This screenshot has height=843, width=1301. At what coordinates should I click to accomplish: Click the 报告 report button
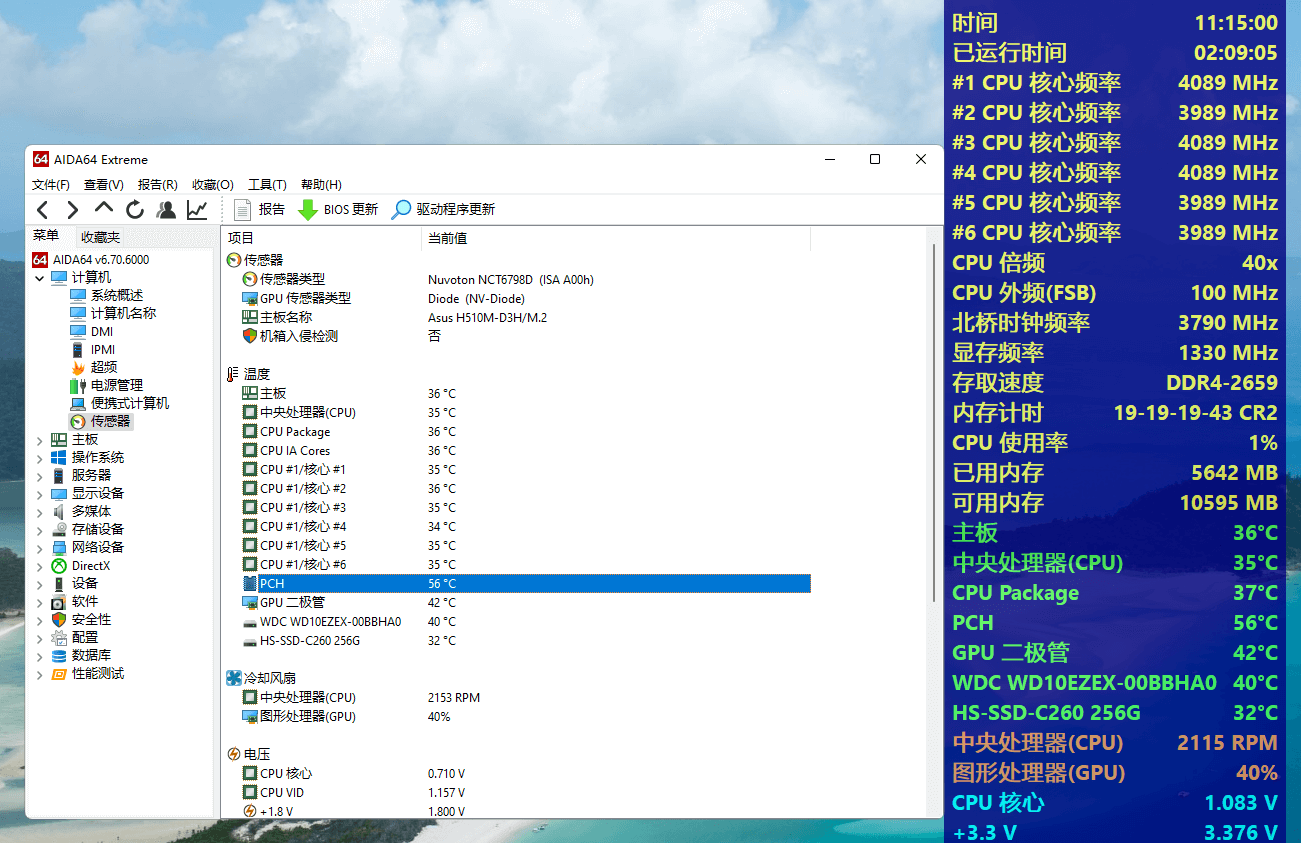click(x=259, y=210)
